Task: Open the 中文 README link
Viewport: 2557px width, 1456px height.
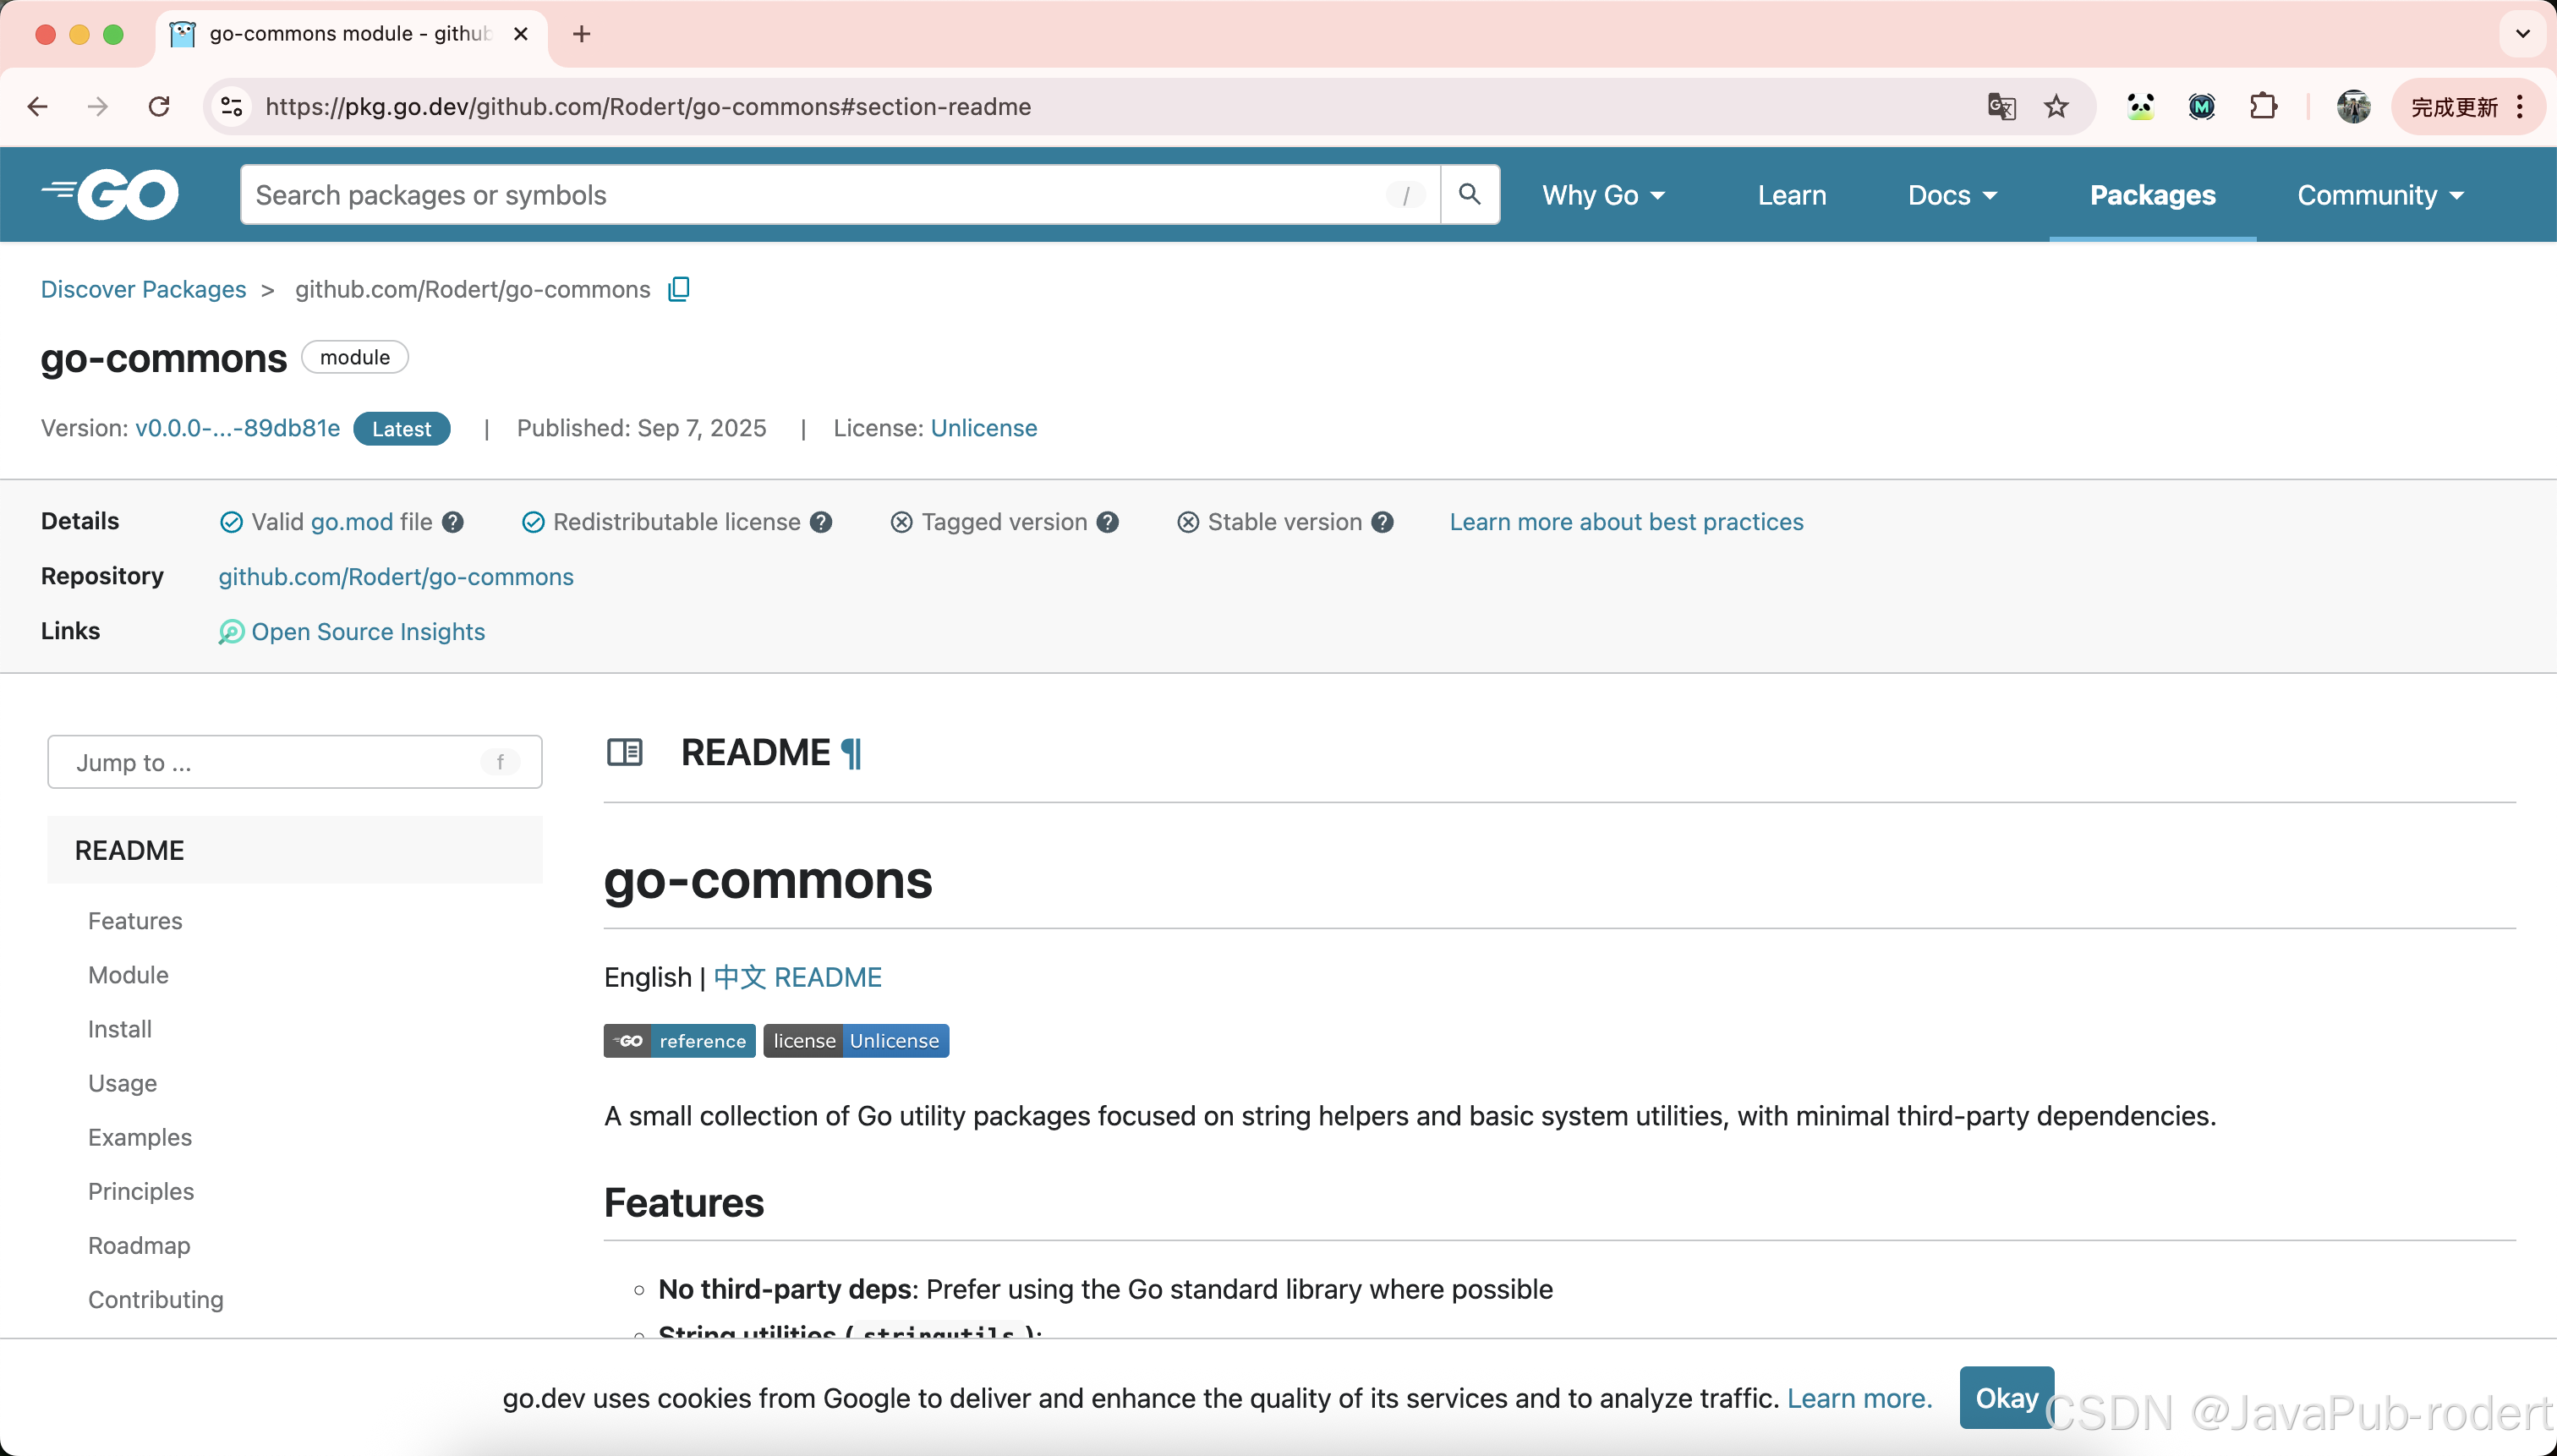Action: click(798, 977)
